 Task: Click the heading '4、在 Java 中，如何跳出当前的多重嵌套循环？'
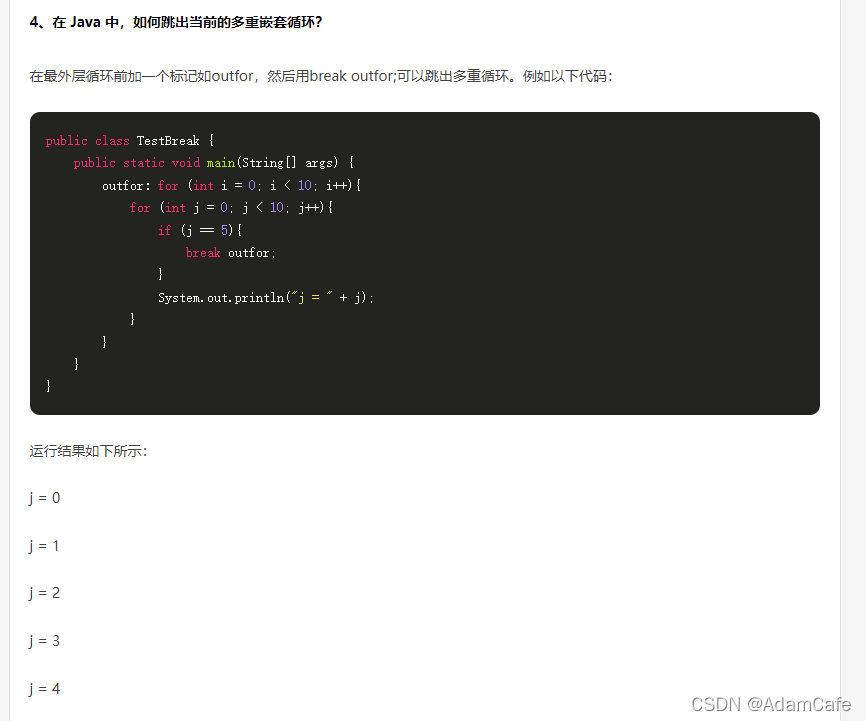click(x=176, y=22)
